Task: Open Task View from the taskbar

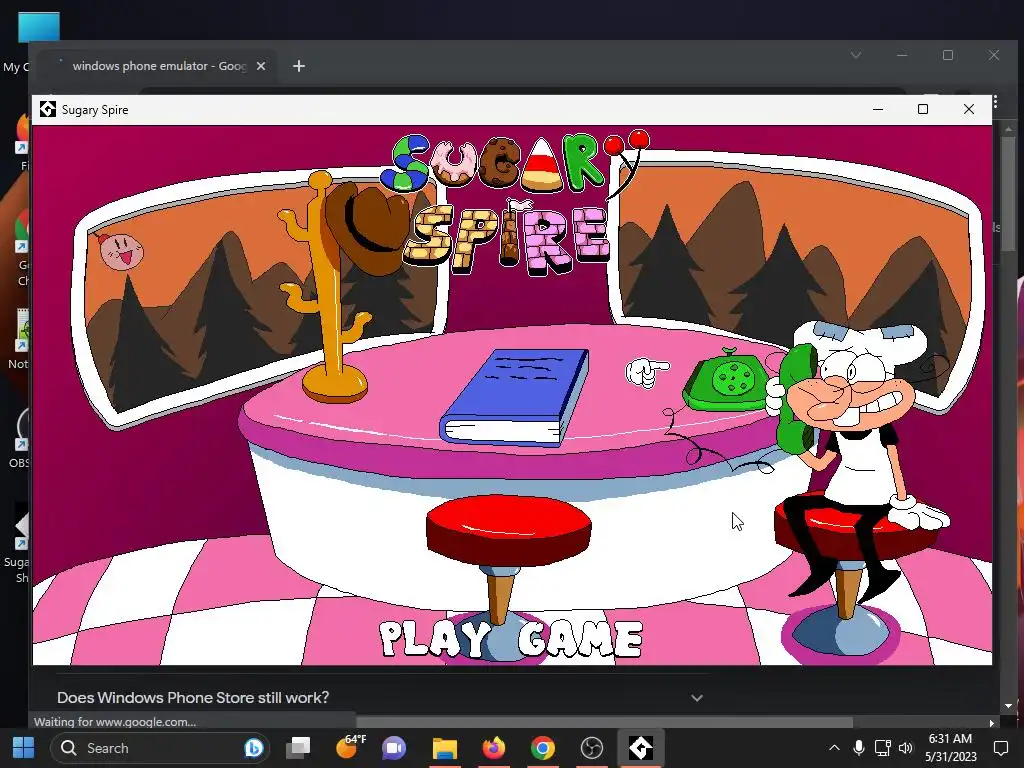Action: 298,748
